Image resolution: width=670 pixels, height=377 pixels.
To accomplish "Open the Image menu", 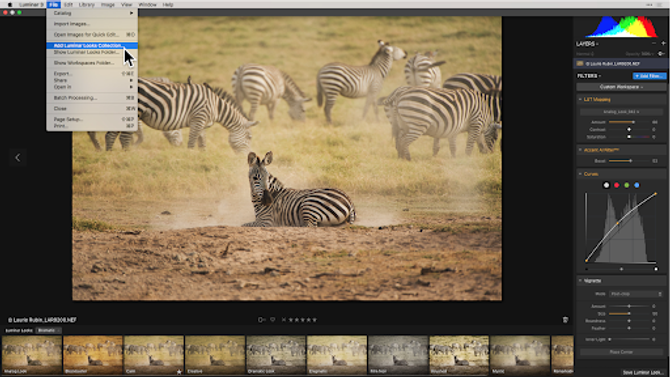I will 108,4.
